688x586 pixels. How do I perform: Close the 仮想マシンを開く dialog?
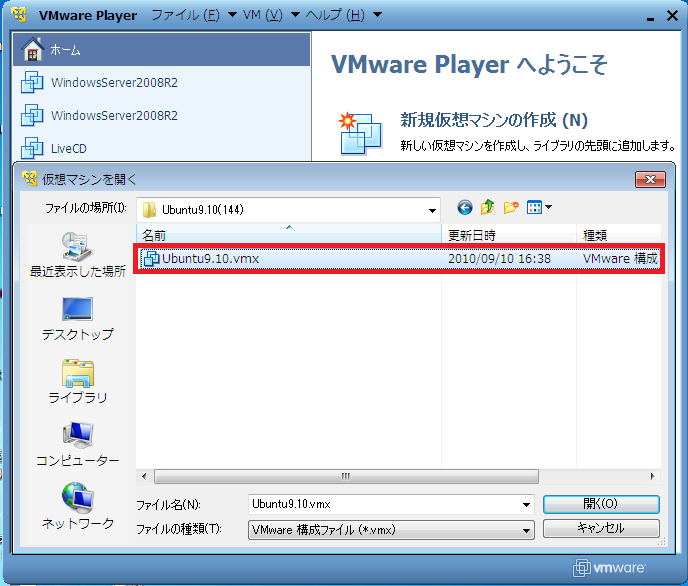coord(650,179)
